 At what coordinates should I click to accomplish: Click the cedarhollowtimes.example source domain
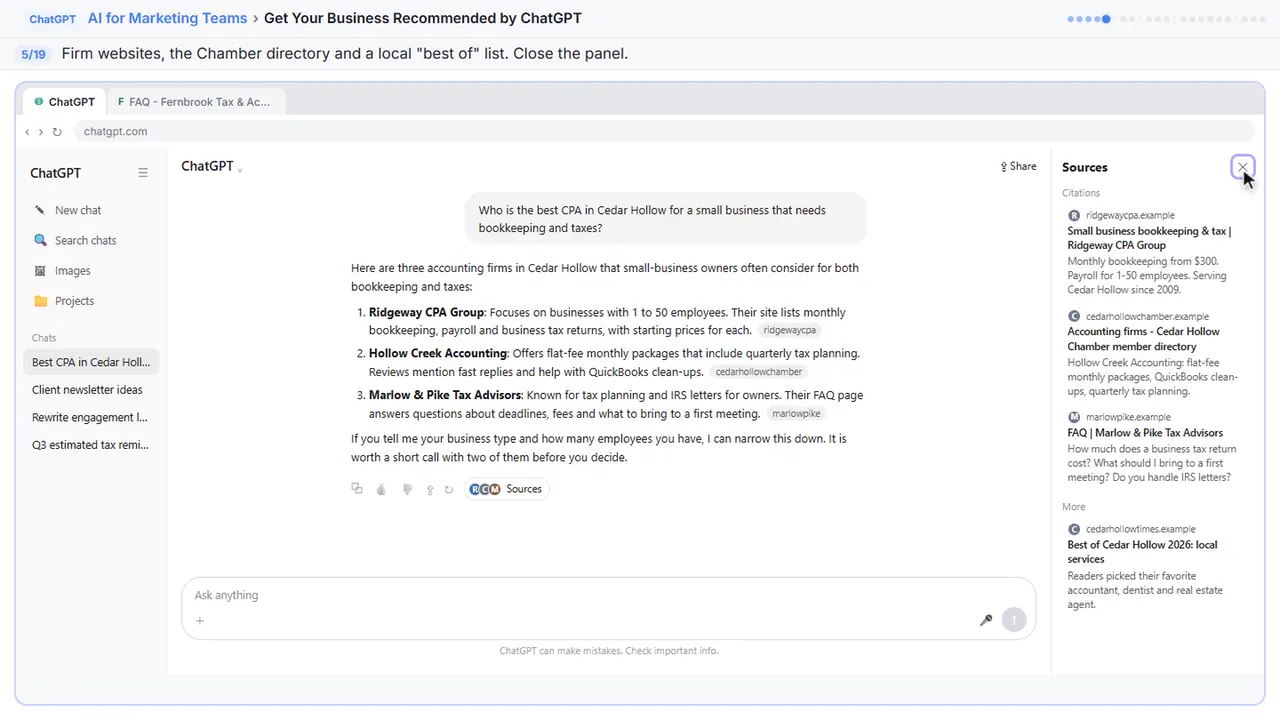pos(1140,529)
